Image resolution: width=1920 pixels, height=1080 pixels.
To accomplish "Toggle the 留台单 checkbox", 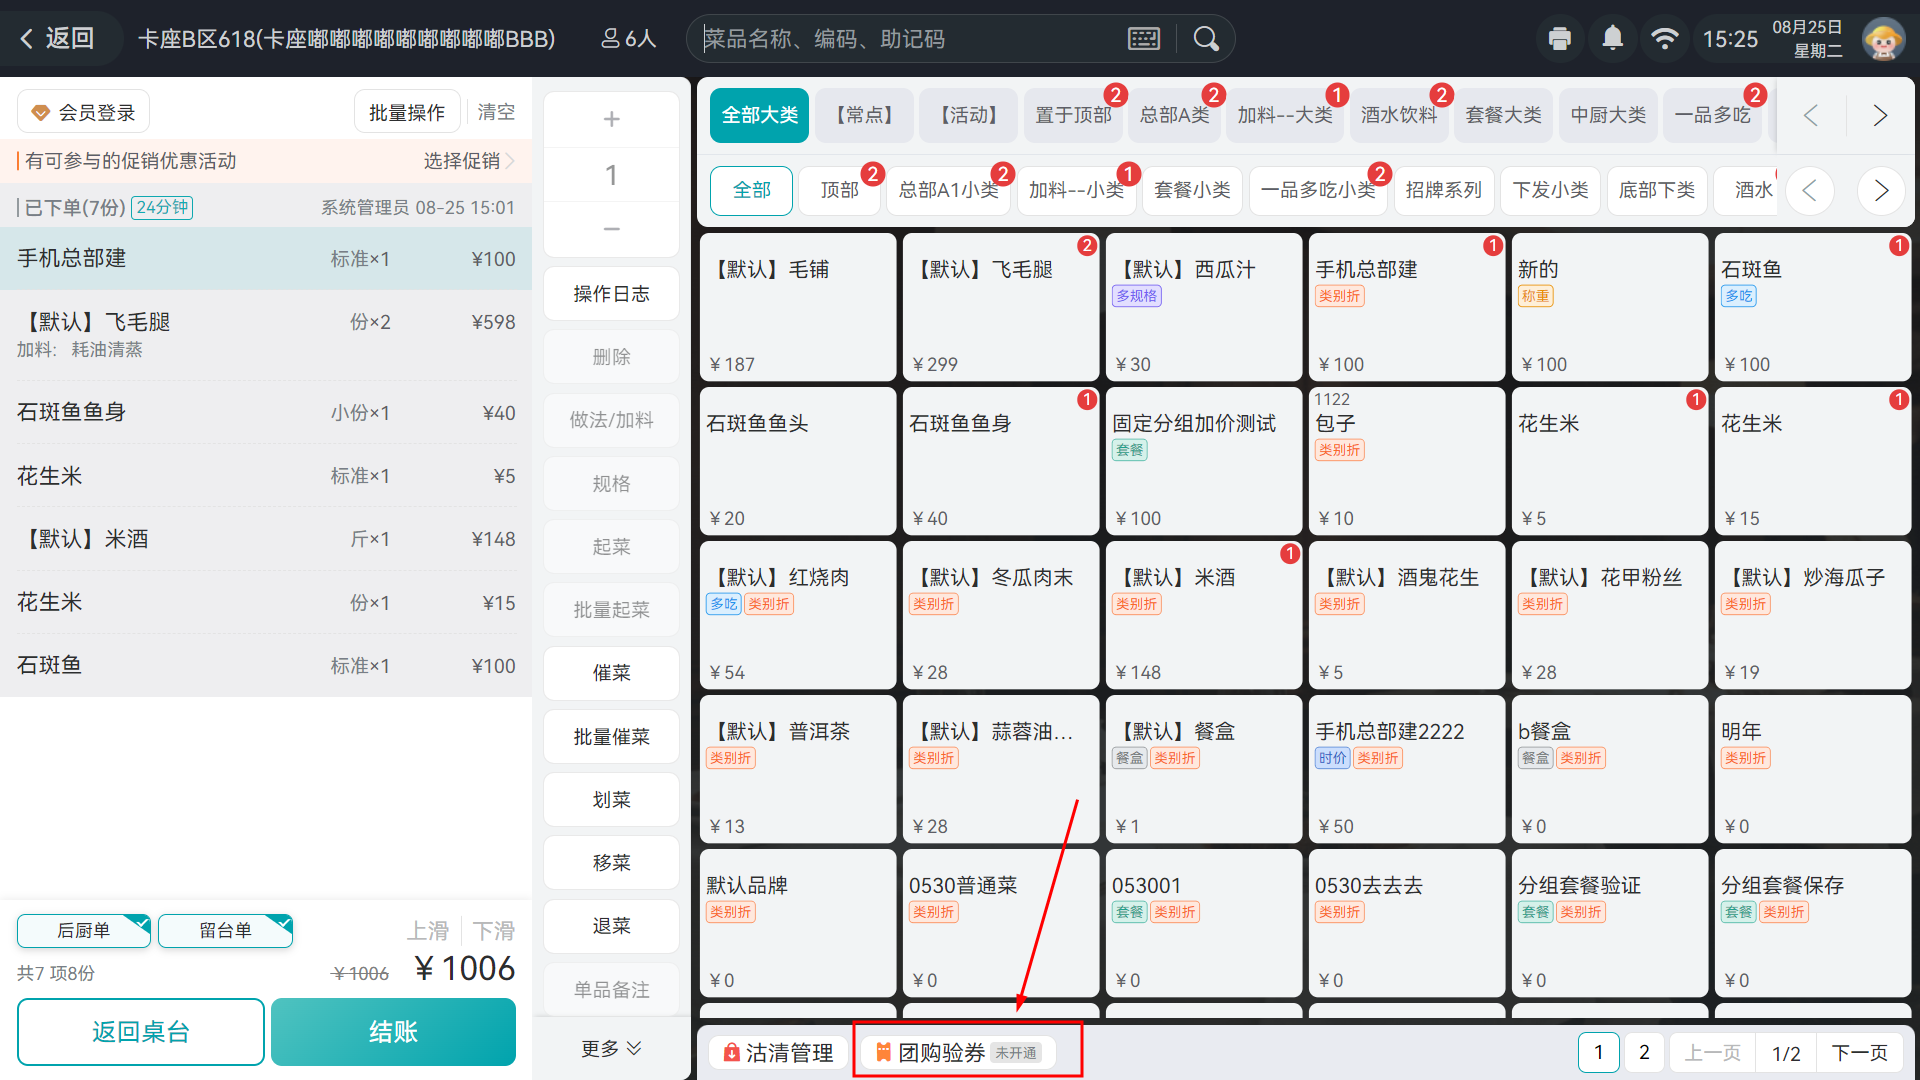I will pyautogui.click(x=225, y=930).
